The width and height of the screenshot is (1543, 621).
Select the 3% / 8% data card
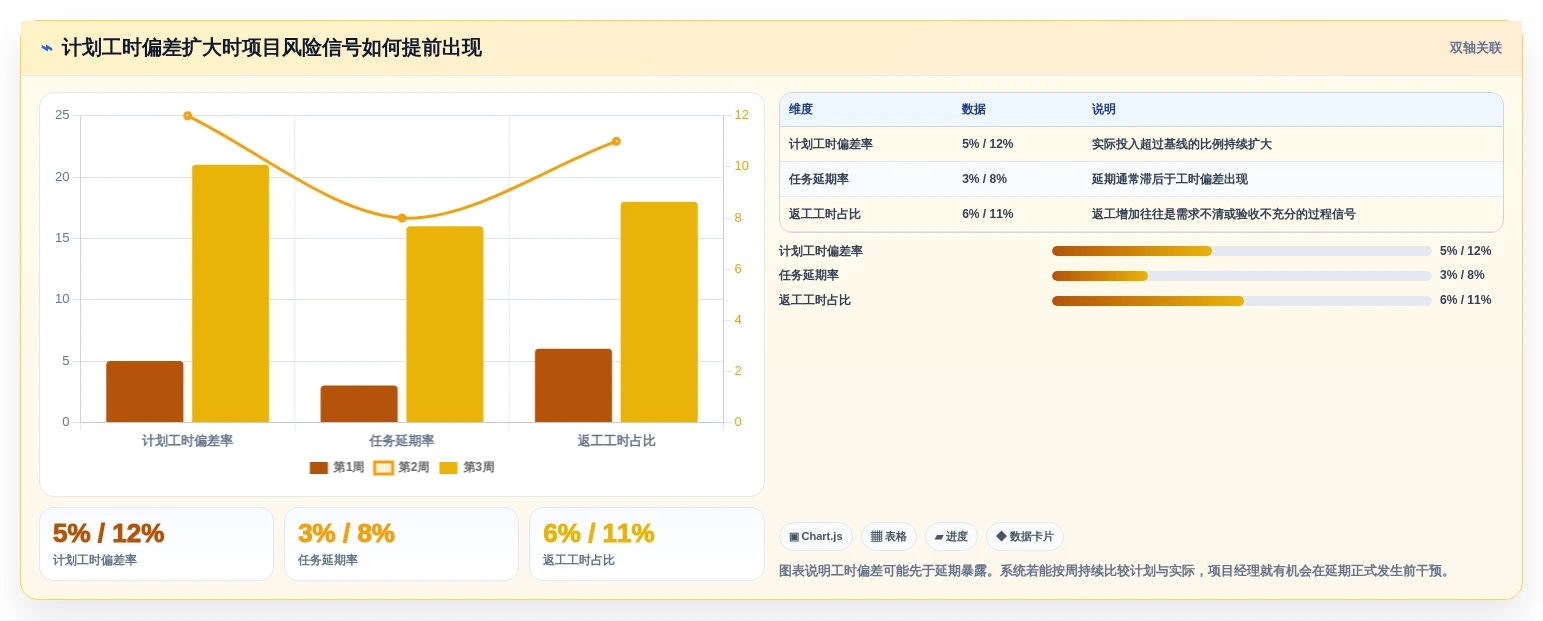point(401,544)
